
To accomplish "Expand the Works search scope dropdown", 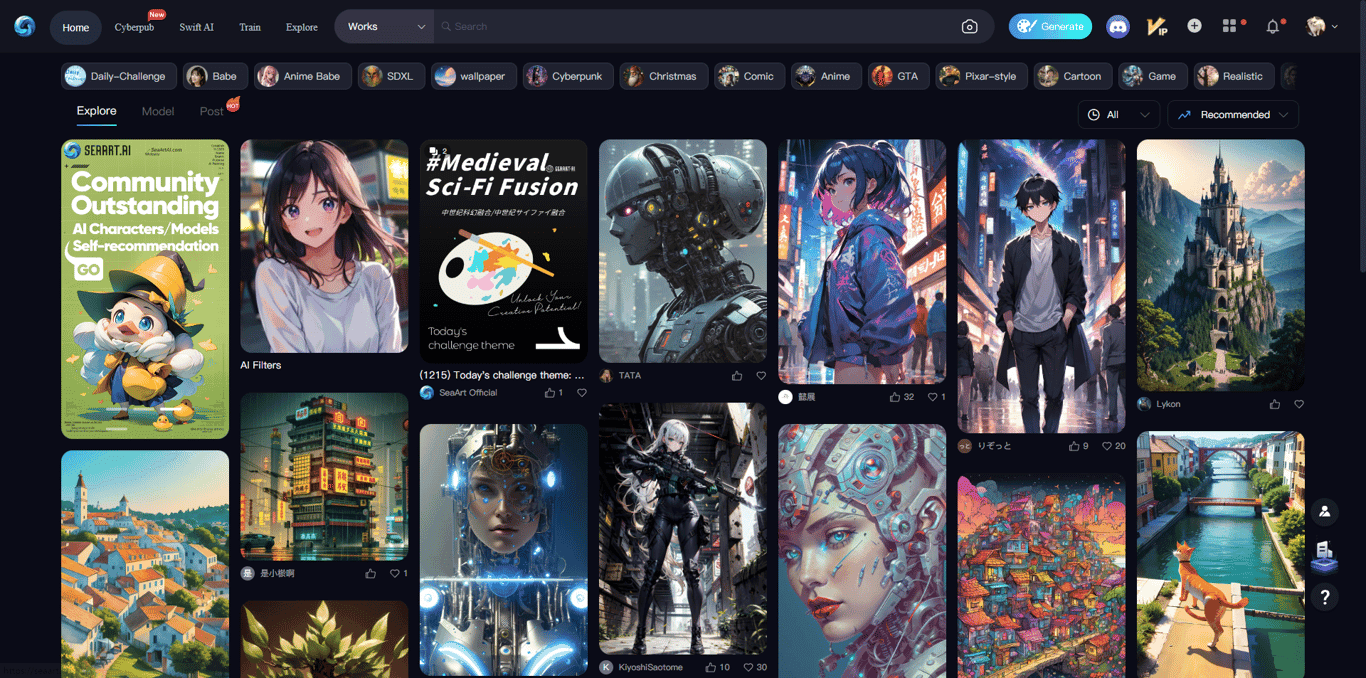I will [x=385, y=27].
